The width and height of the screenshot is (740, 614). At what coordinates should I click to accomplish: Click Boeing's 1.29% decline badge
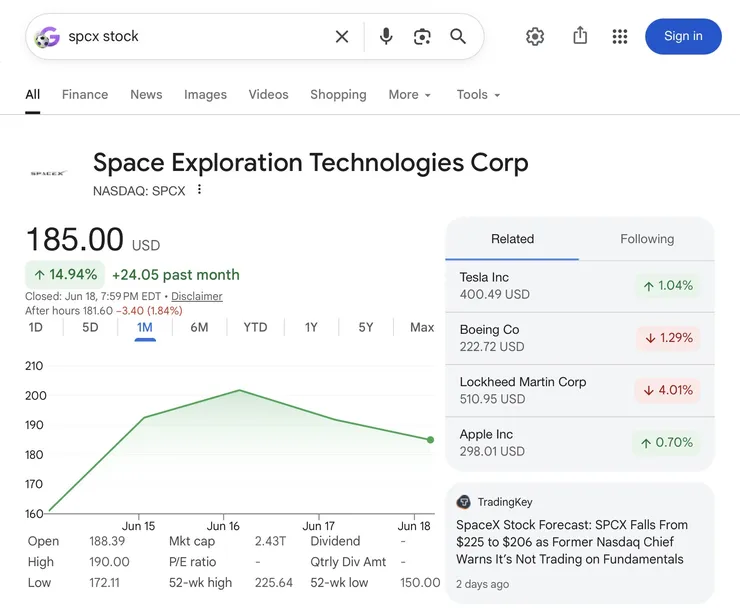[x=668, y=338]
